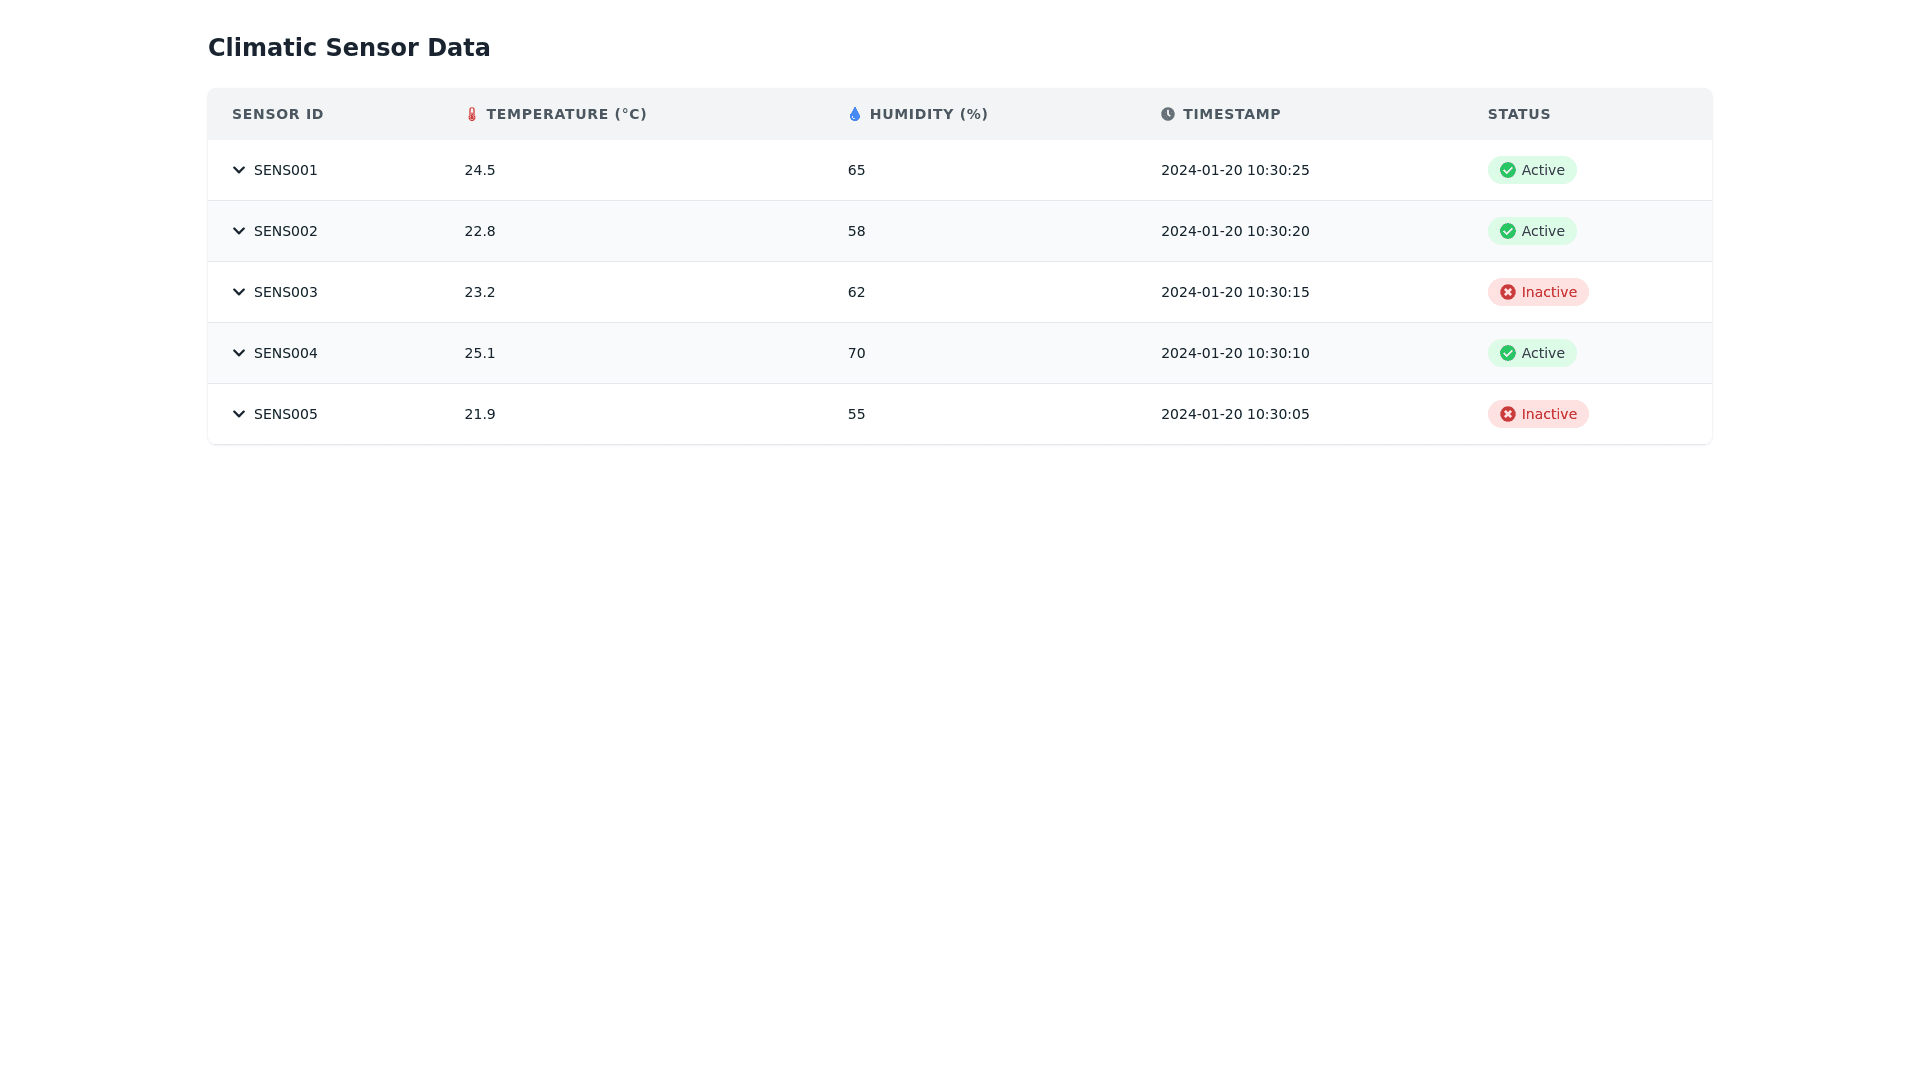1920x1080 pixels.
Task: Click green checkmark icon for SENS002
Action: (1507, 231)
